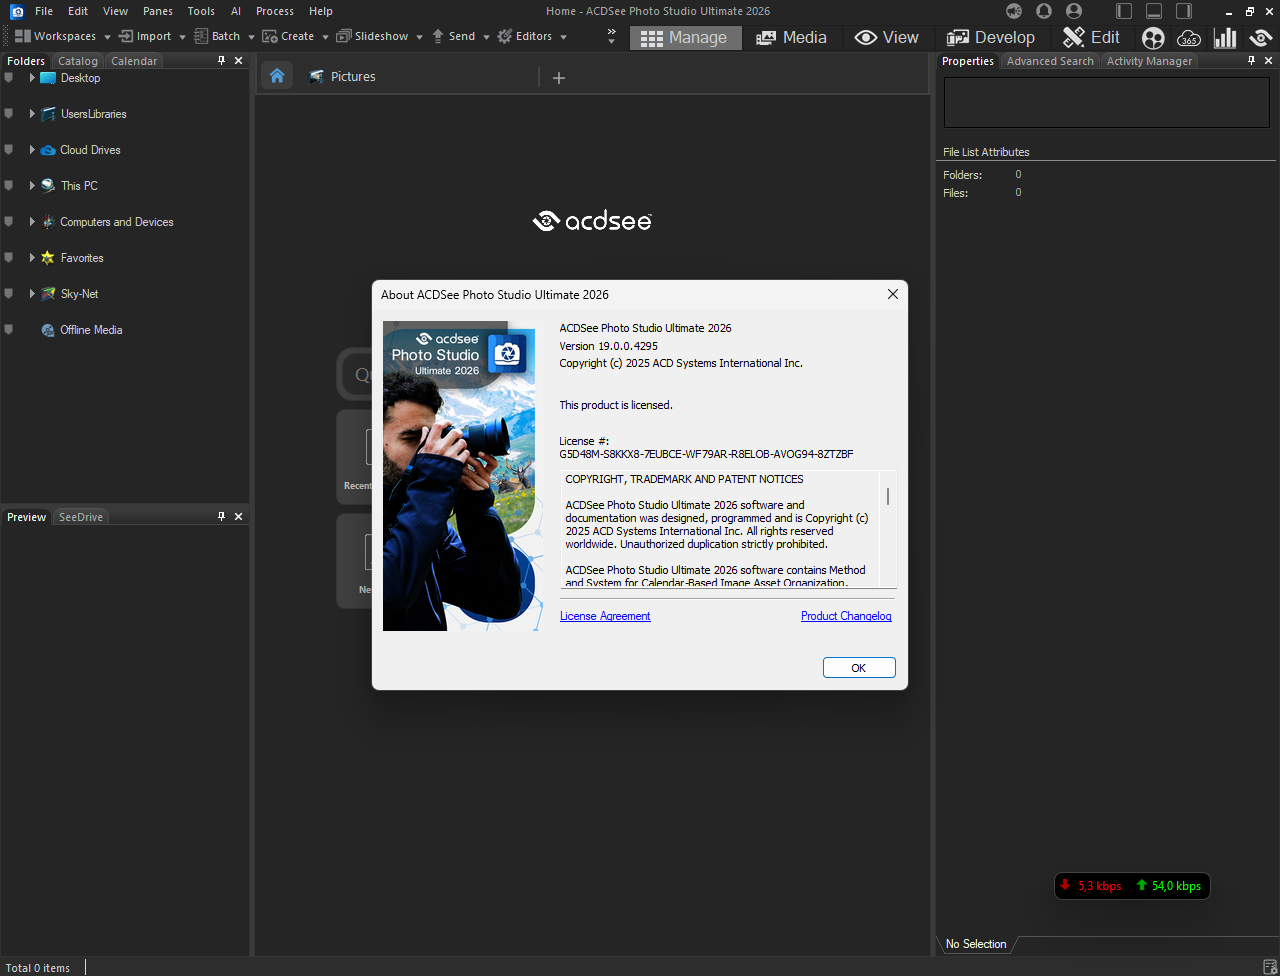Screen dimensions: 1280x976
Task: Switch to the Catalog tab
Action: (78, 61)
